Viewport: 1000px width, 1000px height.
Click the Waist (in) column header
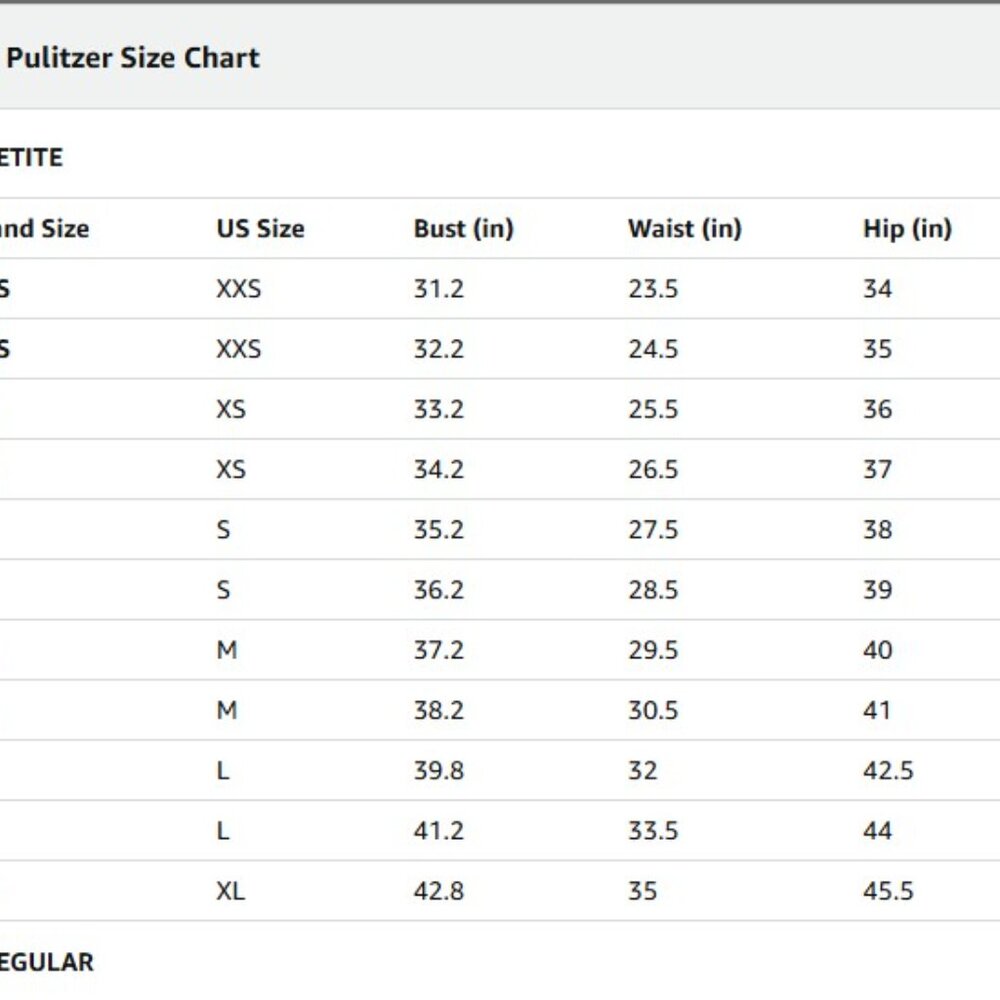point(684,228)
